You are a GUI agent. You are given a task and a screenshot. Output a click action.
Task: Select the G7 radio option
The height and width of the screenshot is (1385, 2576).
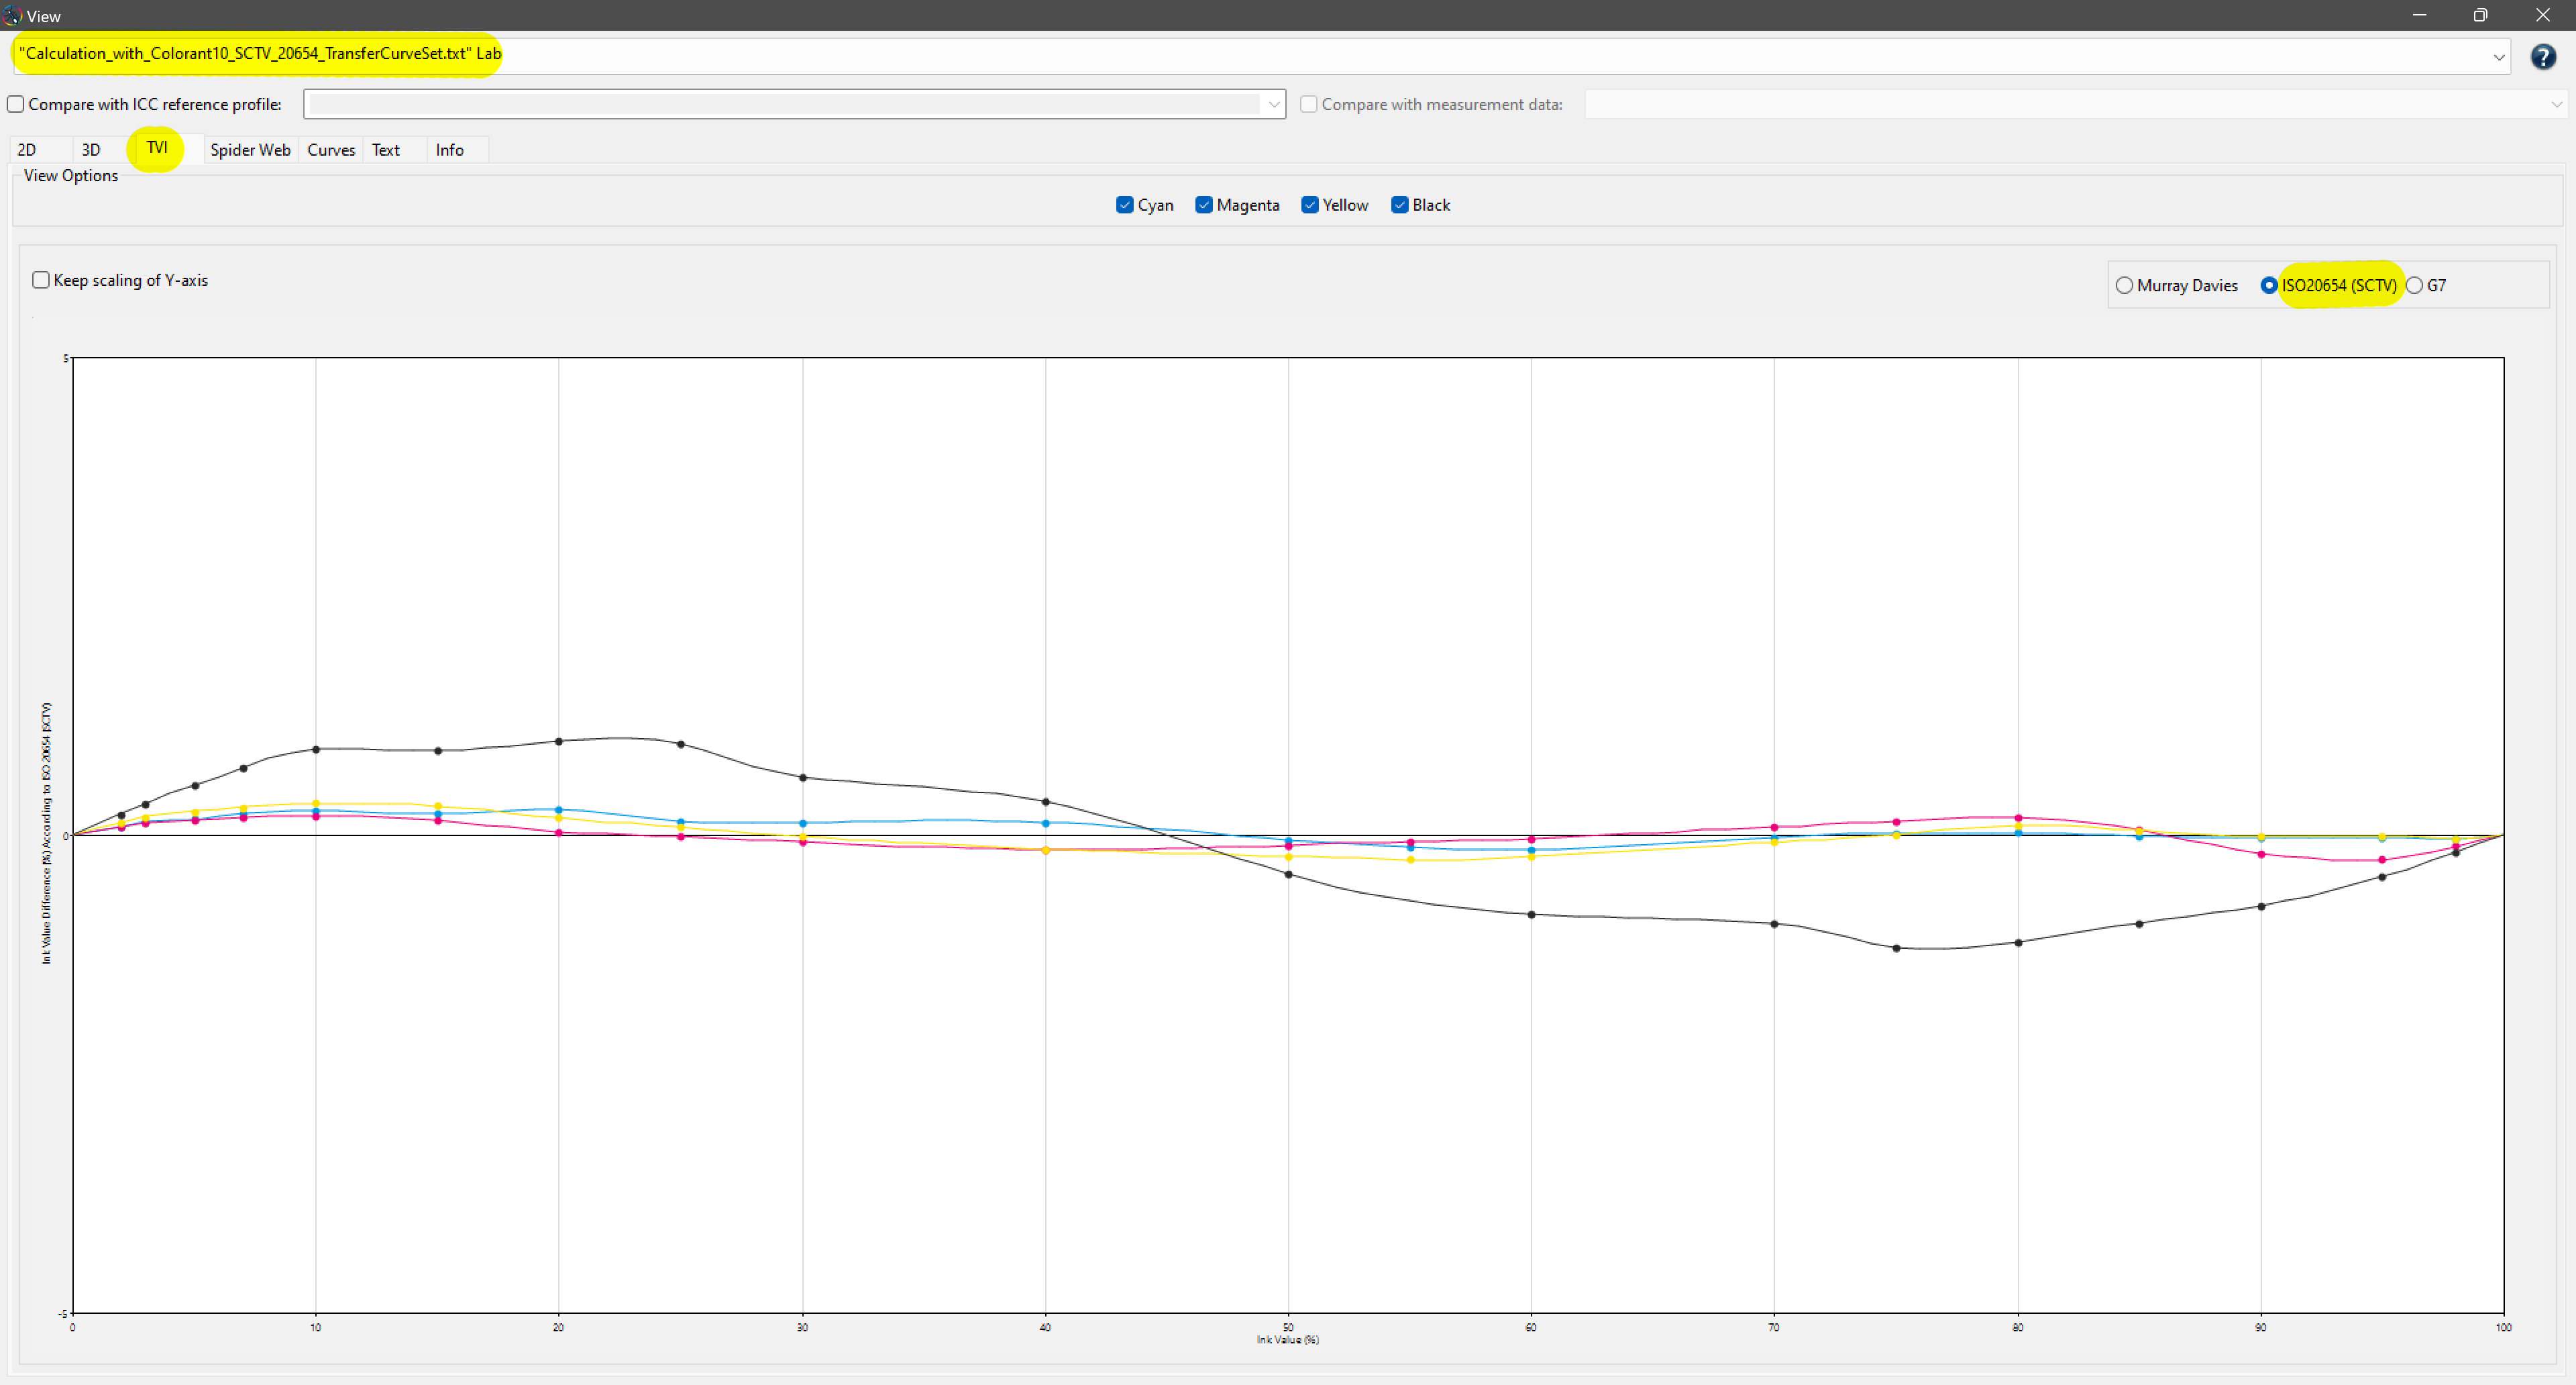pos(2415,286)
